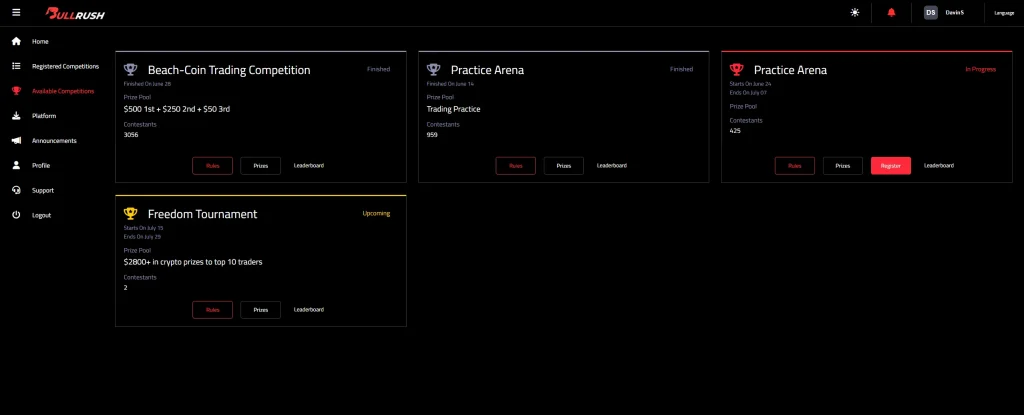This screenshot has width=1024, height=415.
Task: Toggle the light theme sun icon
Action: [855, 12]
